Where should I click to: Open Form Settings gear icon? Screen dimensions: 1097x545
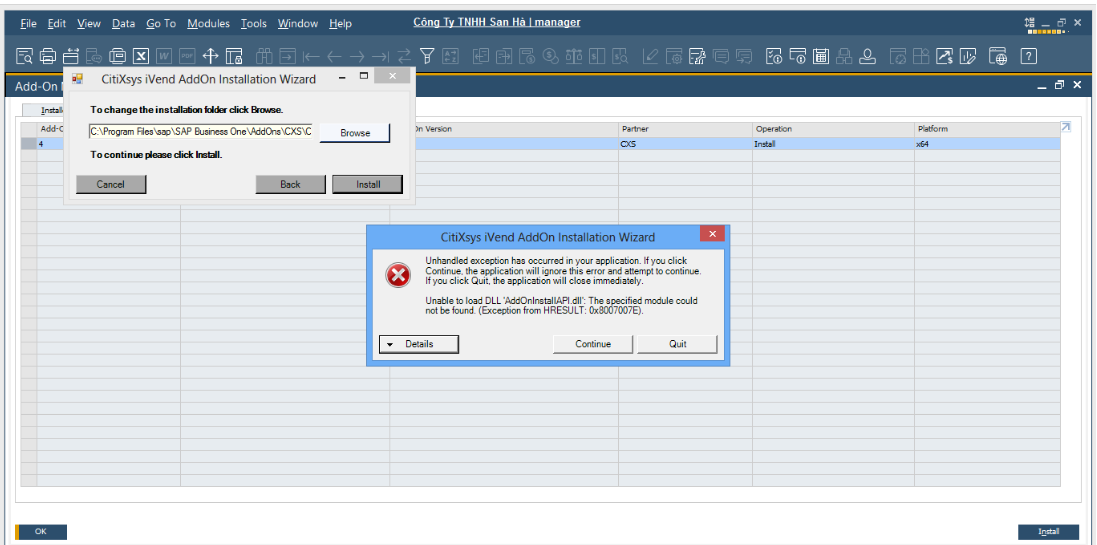(x=674, y=56)
